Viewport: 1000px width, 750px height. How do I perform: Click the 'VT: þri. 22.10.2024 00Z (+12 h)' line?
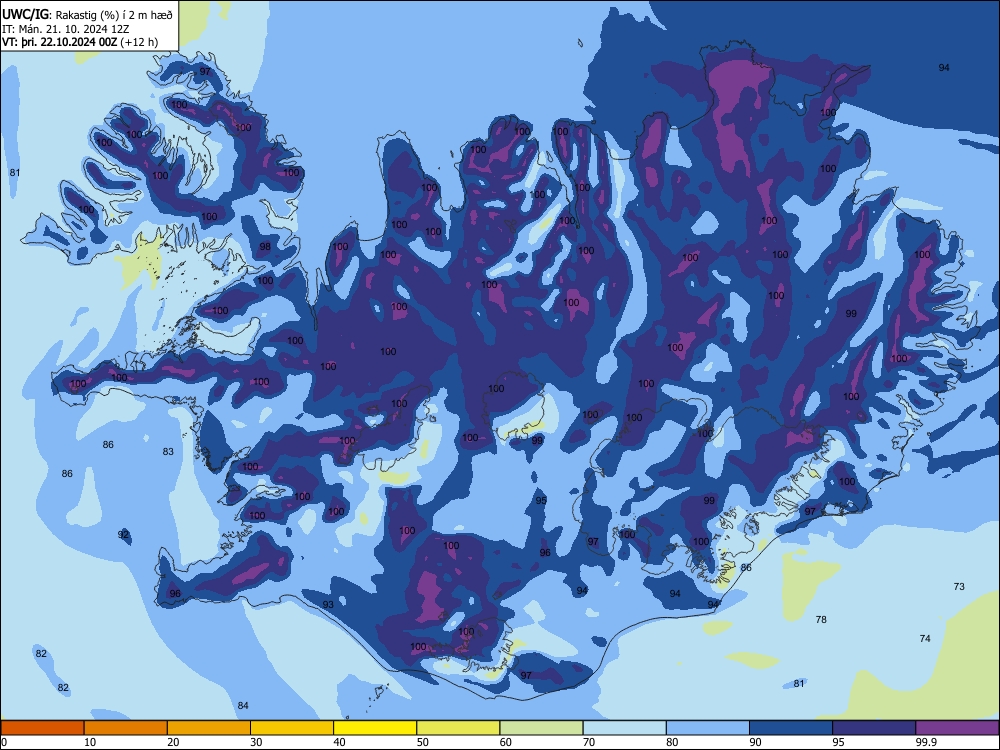80,42
